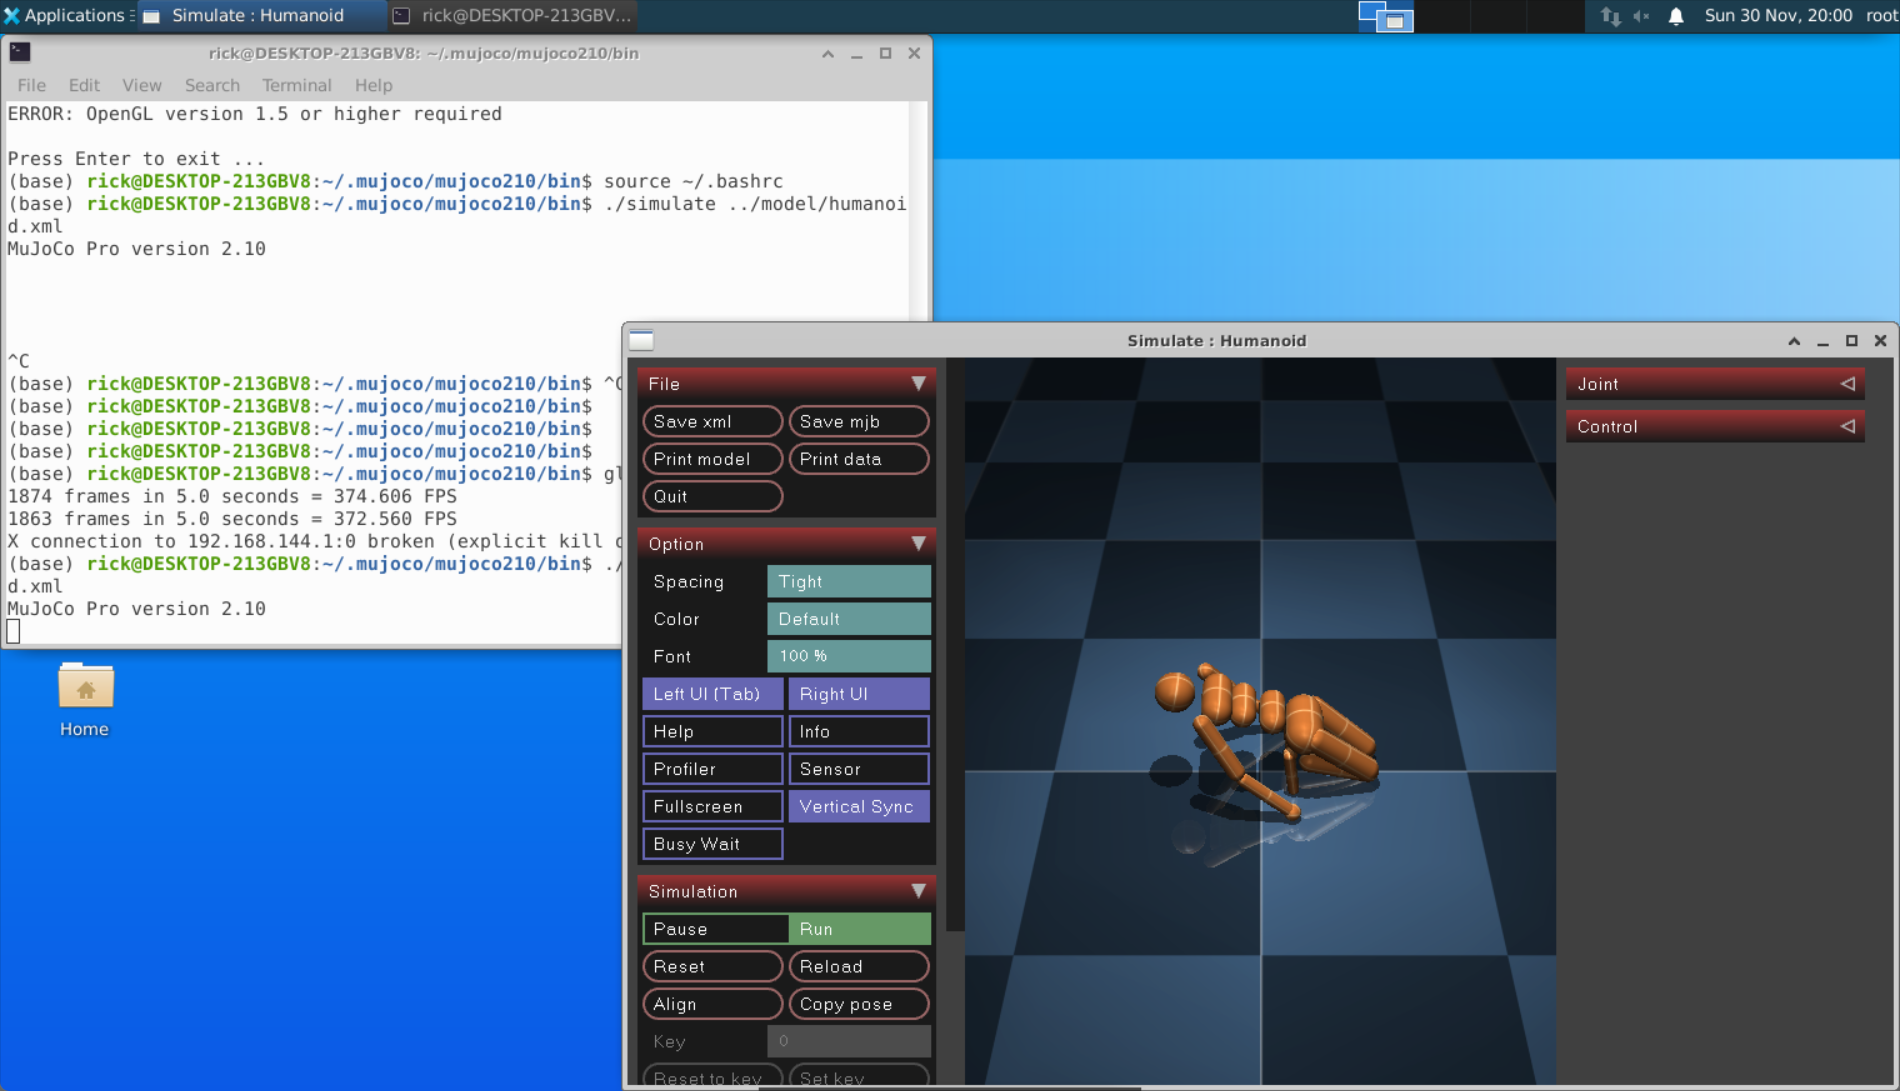Enable Busy Wait option
Image resolution: width=1900 pixels, height=1091 pixels.
[x=712, y=844]
